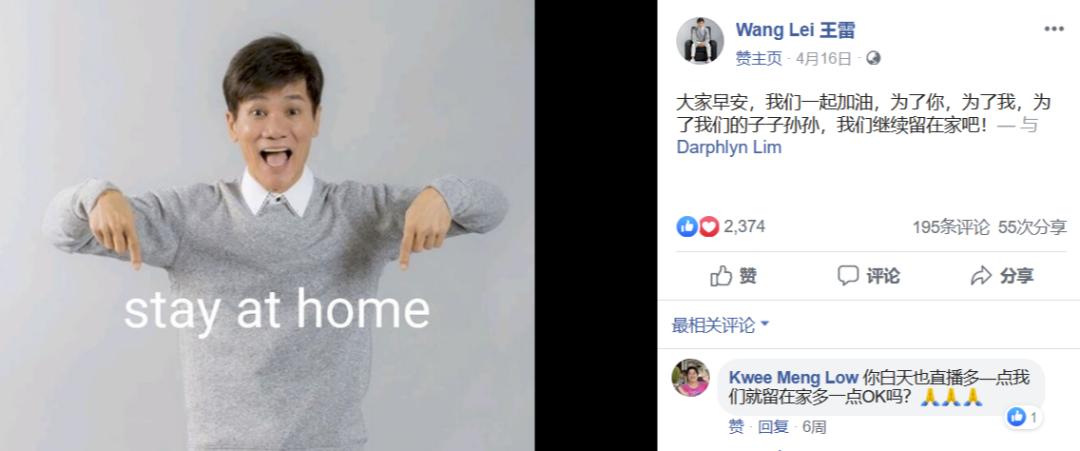The width and height of the screenshot is (1080, 451).
Task: Open the tagged Darphlyn Lim profile
Action: pos(729,147)
